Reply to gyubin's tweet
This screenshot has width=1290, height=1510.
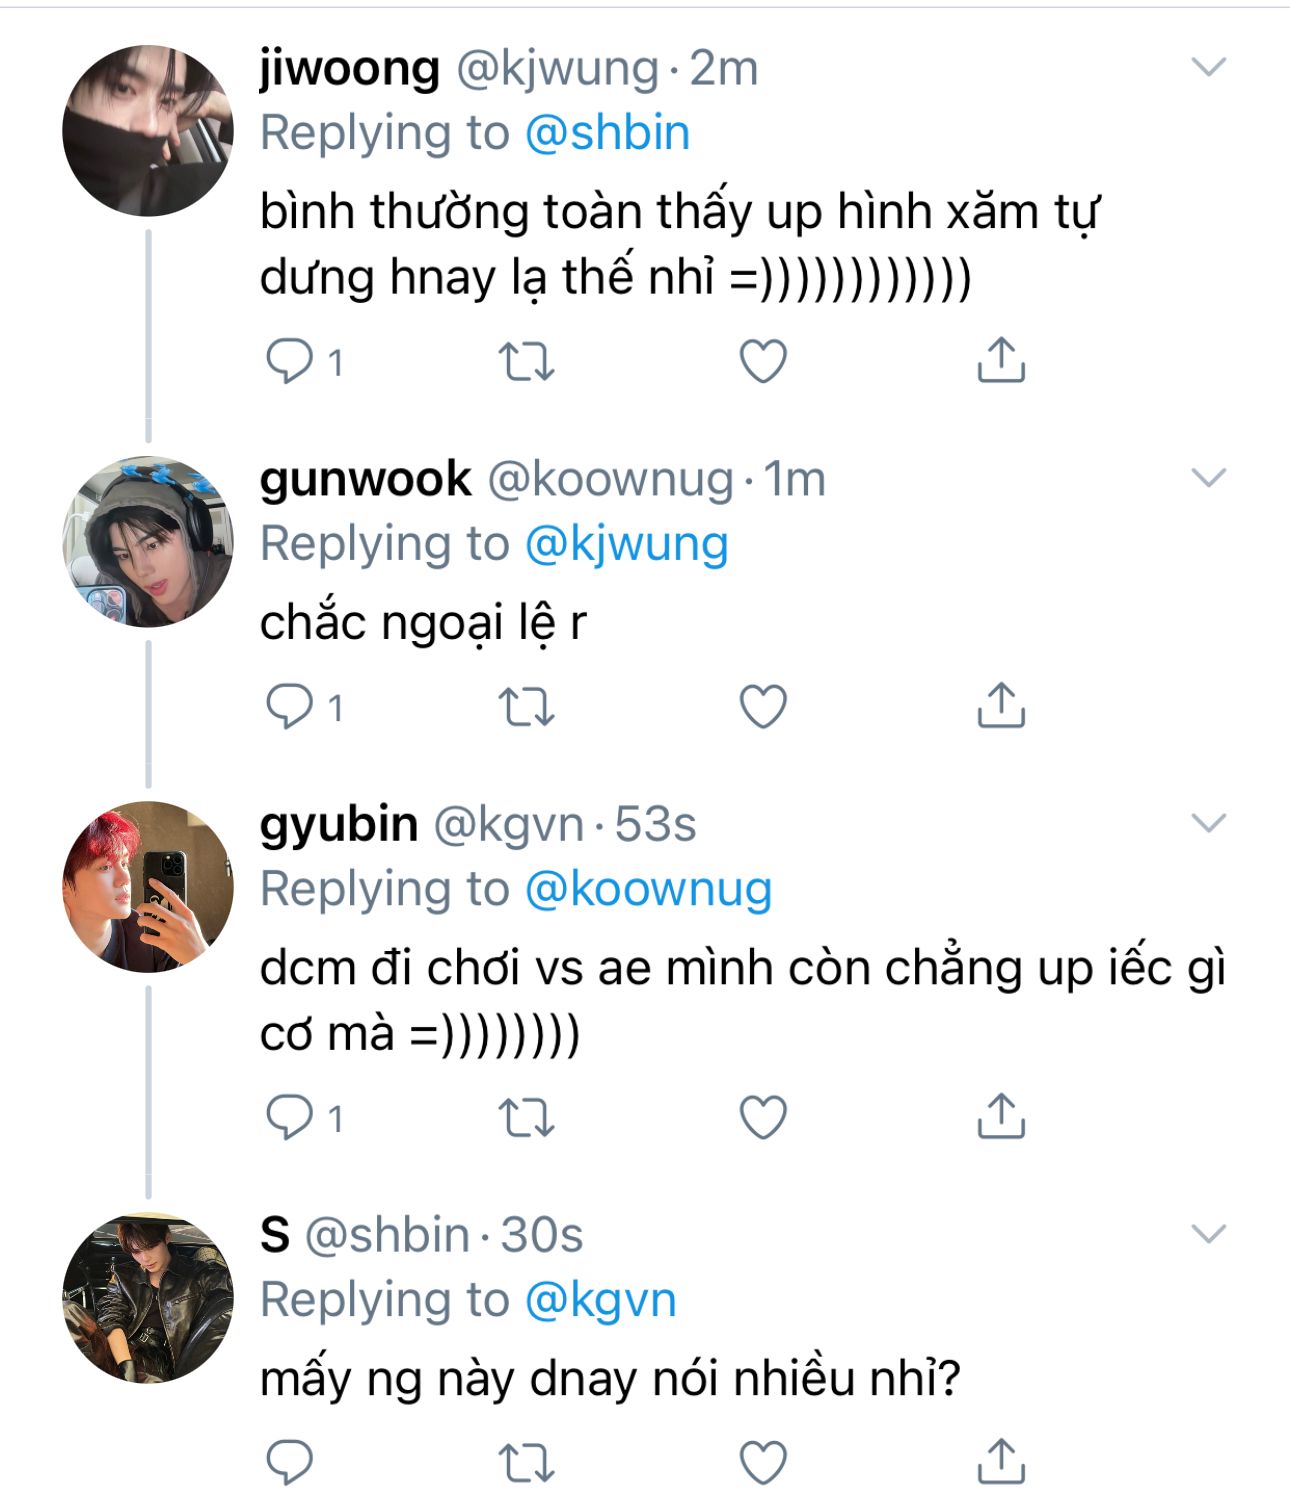click(x=290, y=1116)
